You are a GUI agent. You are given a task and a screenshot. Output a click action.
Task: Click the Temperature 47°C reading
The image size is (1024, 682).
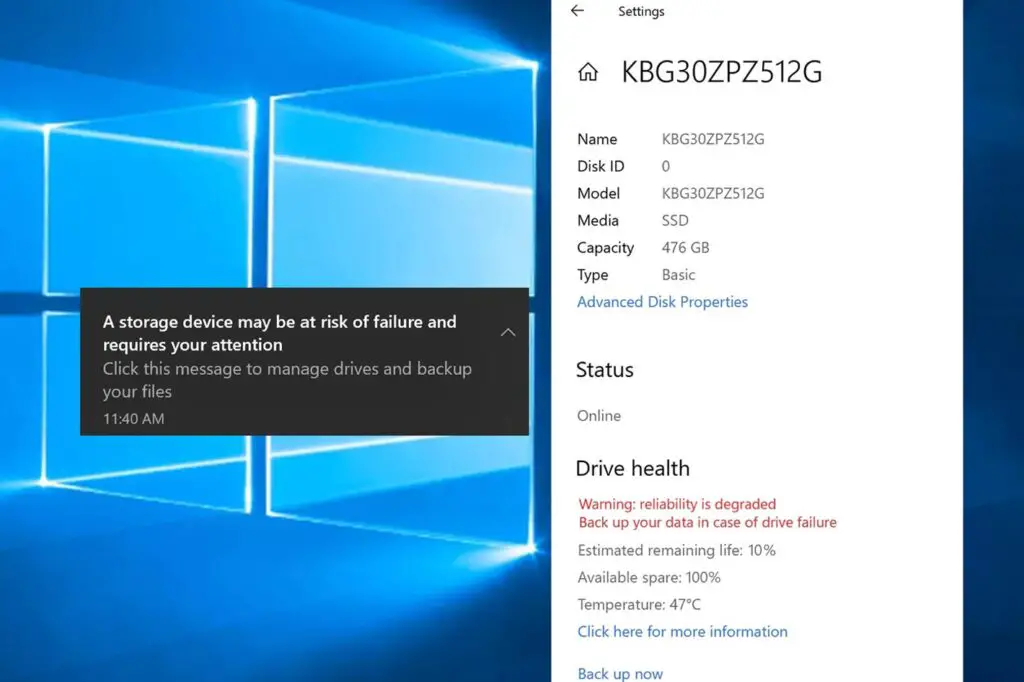coord(640,604)
